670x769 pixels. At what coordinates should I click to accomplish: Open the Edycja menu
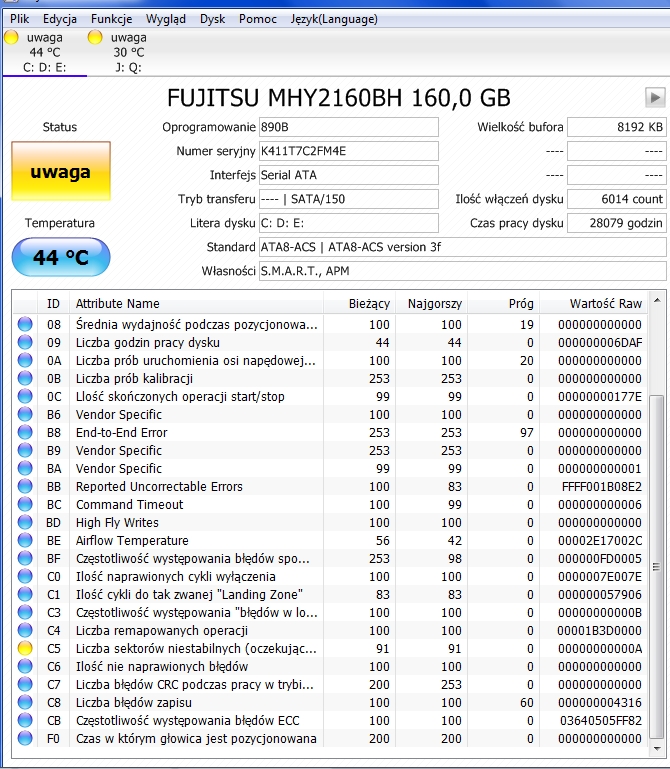click(x=60, y=19)
